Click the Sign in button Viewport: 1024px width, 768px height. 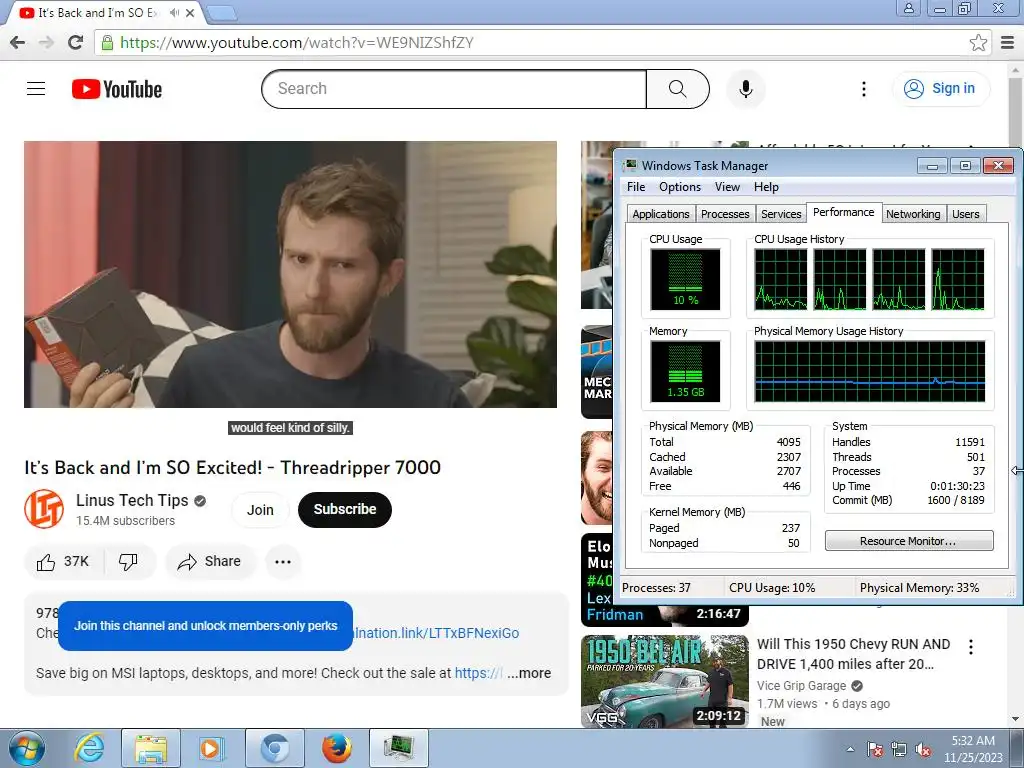click(940, 89)
